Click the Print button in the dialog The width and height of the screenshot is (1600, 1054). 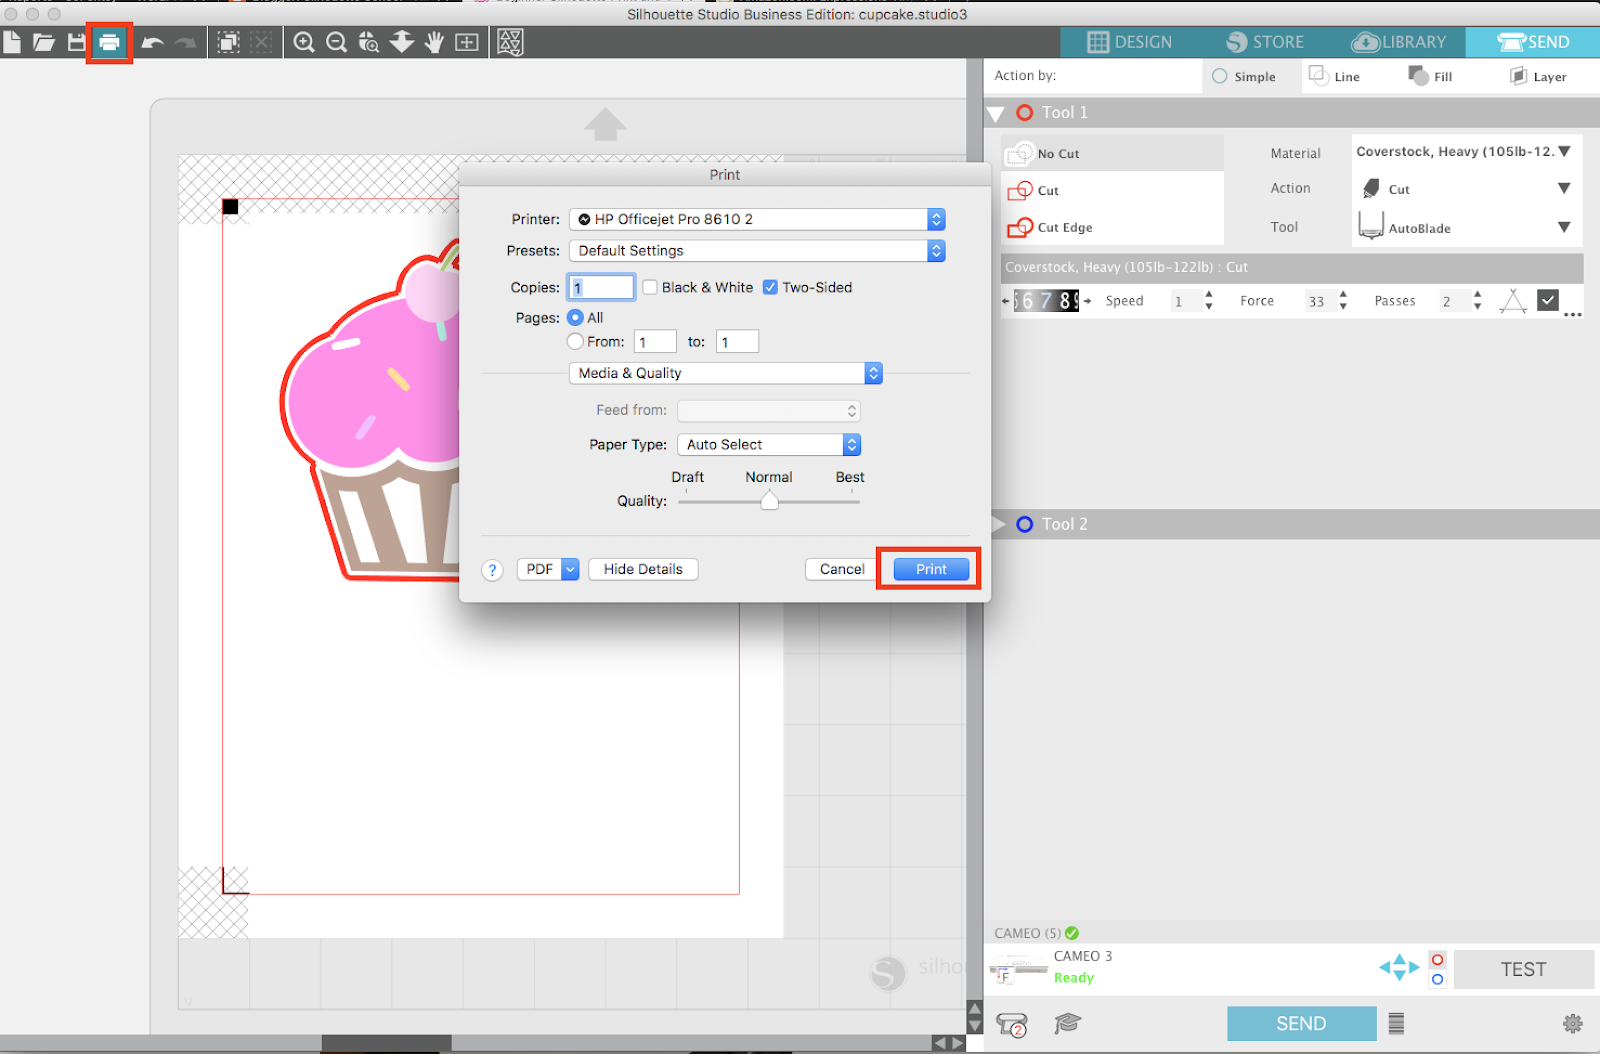(929, 568)
